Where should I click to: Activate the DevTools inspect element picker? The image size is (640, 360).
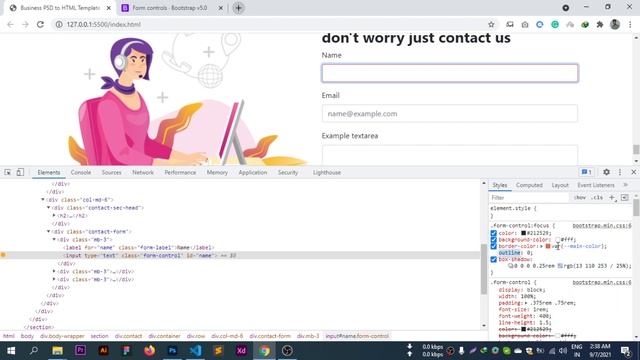pyautogui.click(x=8, y=172)
